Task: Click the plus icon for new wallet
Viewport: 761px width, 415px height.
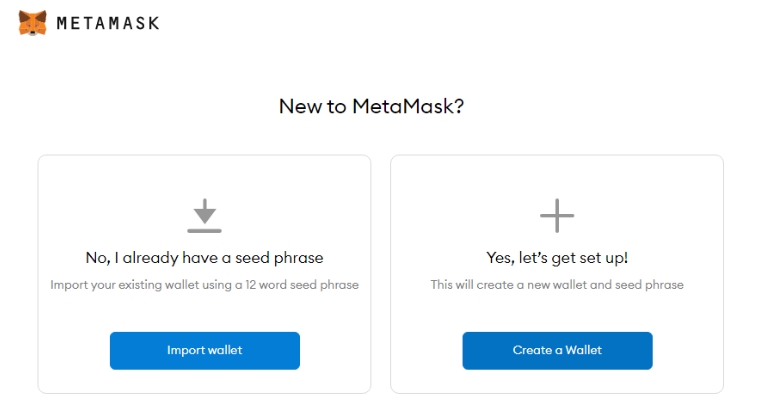Action: pos(557,215)
